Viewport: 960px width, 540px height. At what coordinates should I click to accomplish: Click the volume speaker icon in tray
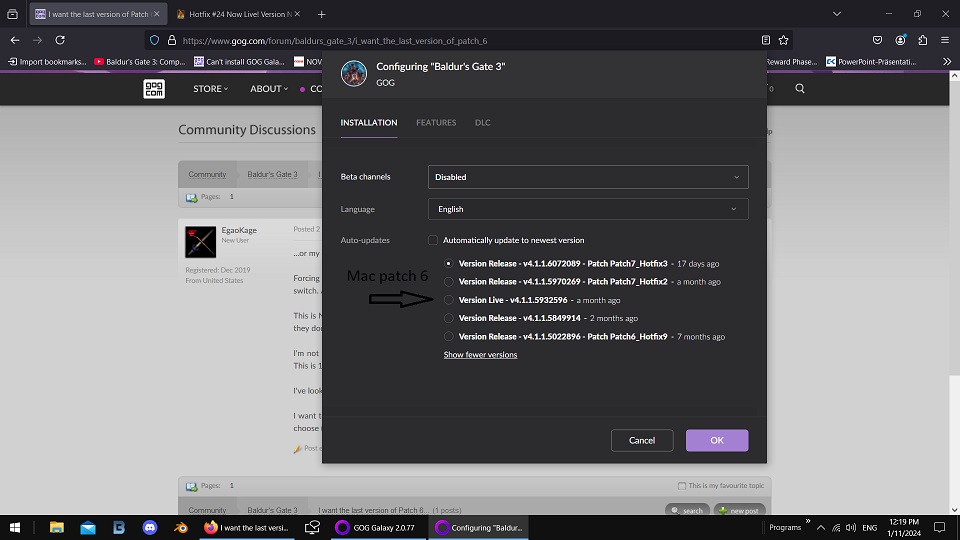tap(850, 527)
